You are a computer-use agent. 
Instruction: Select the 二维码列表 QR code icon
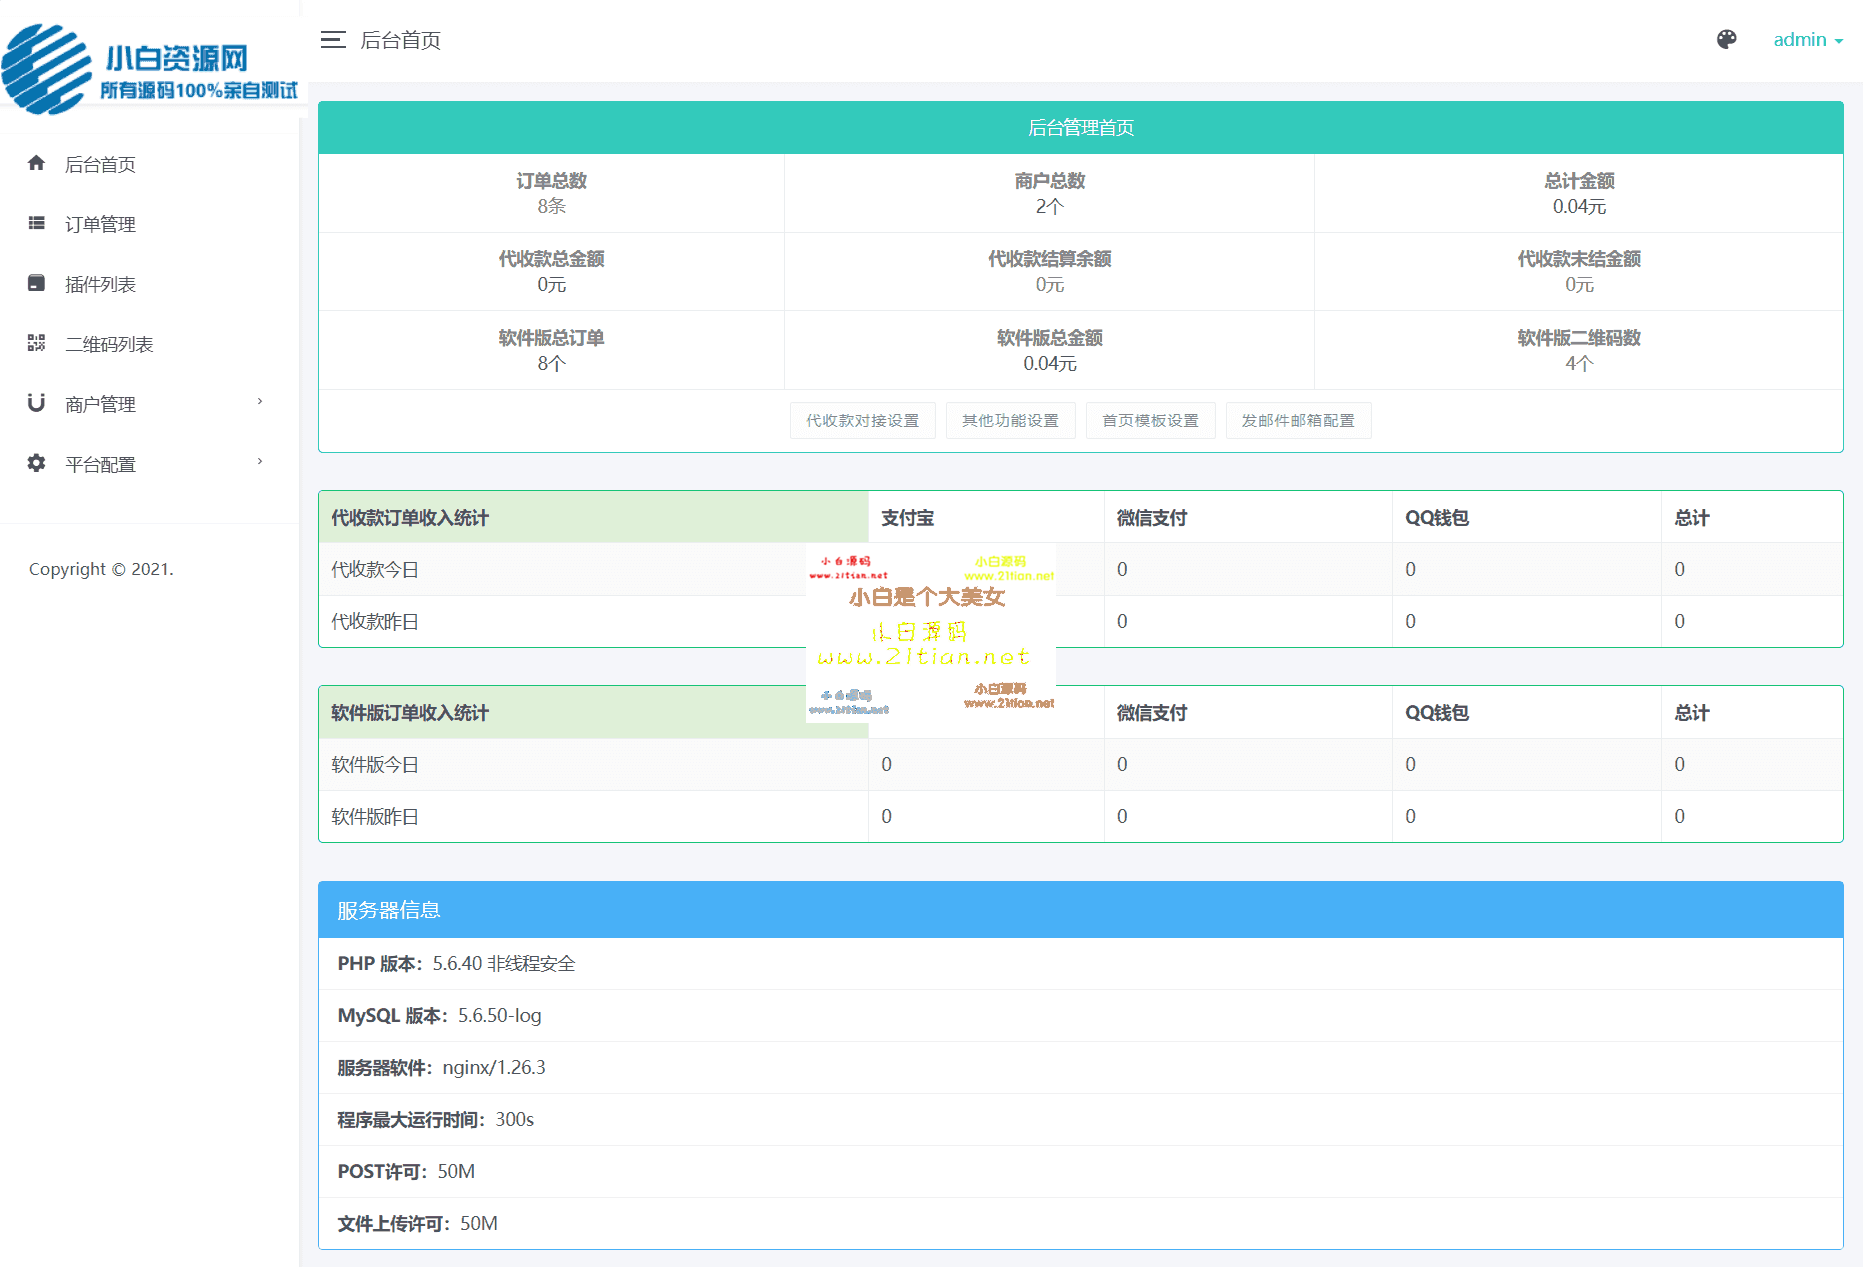[x=36, y=343]
